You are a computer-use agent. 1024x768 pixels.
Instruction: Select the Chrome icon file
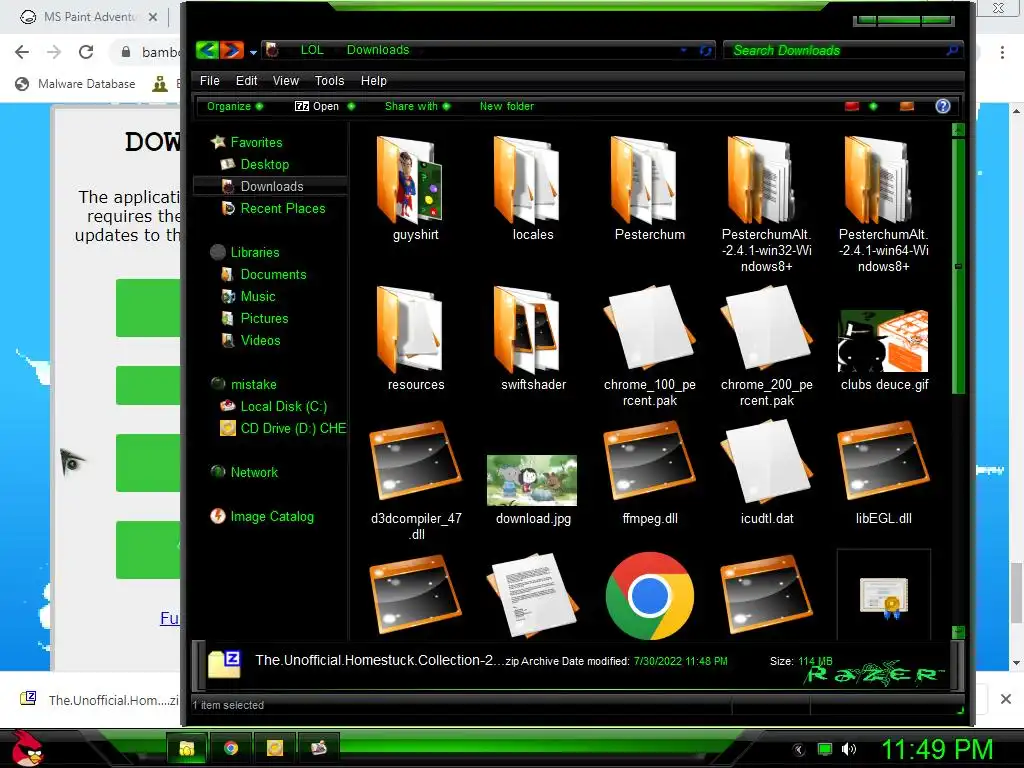point(648,596)
